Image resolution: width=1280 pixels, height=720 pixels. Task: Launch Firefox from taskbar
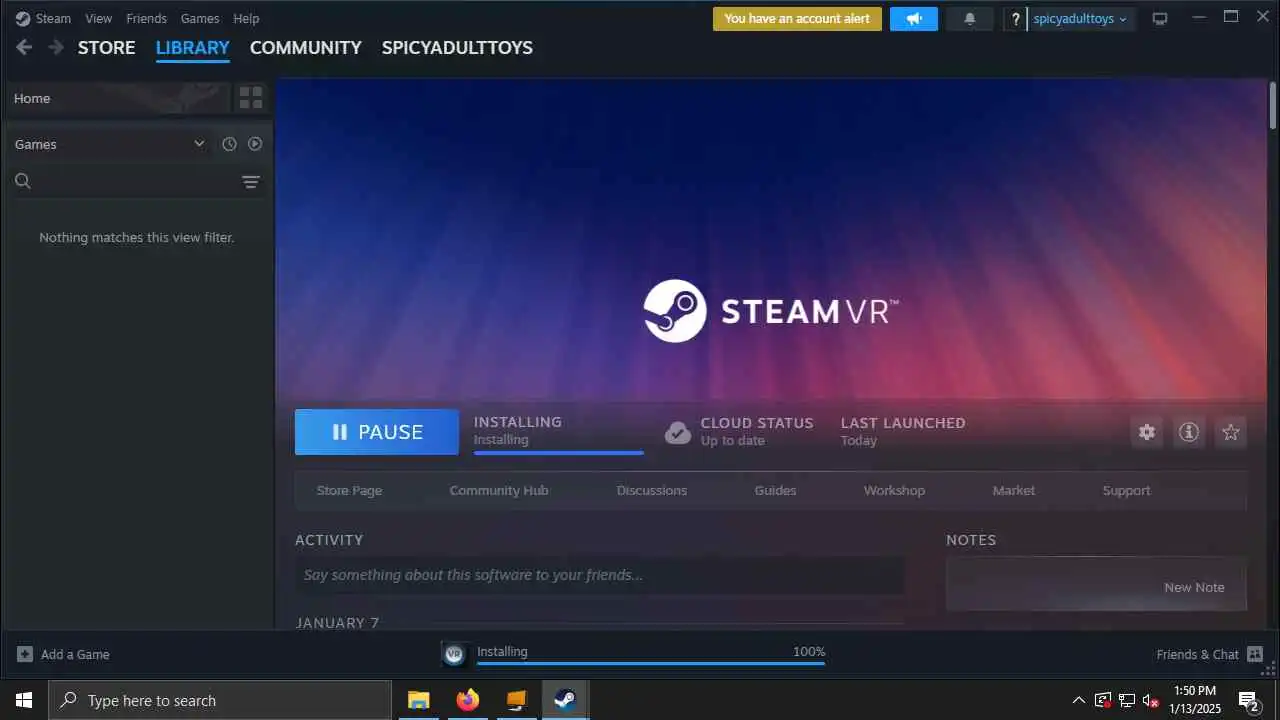pos(467,700)
